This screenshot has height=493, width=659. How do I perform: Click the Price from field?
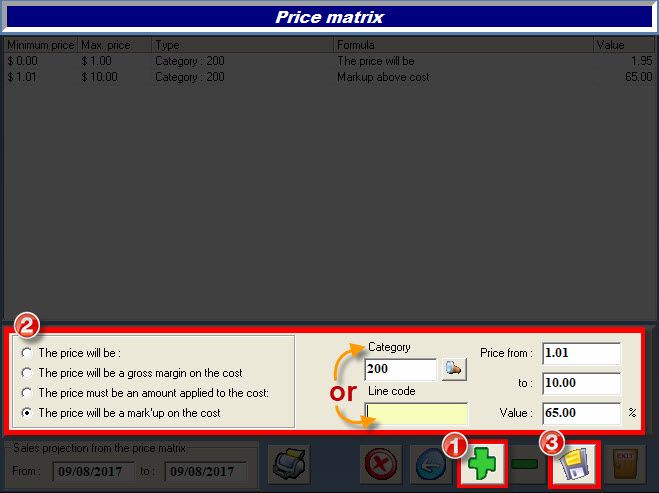click(581, 353)
